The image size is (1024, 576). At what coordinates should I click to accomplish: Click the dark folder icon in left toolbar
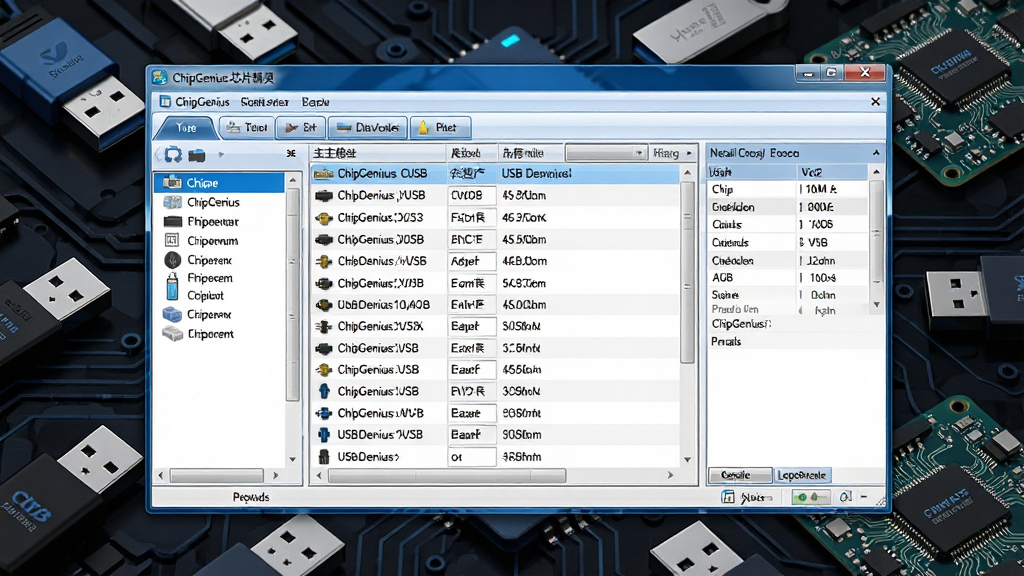tap(197, 155)
